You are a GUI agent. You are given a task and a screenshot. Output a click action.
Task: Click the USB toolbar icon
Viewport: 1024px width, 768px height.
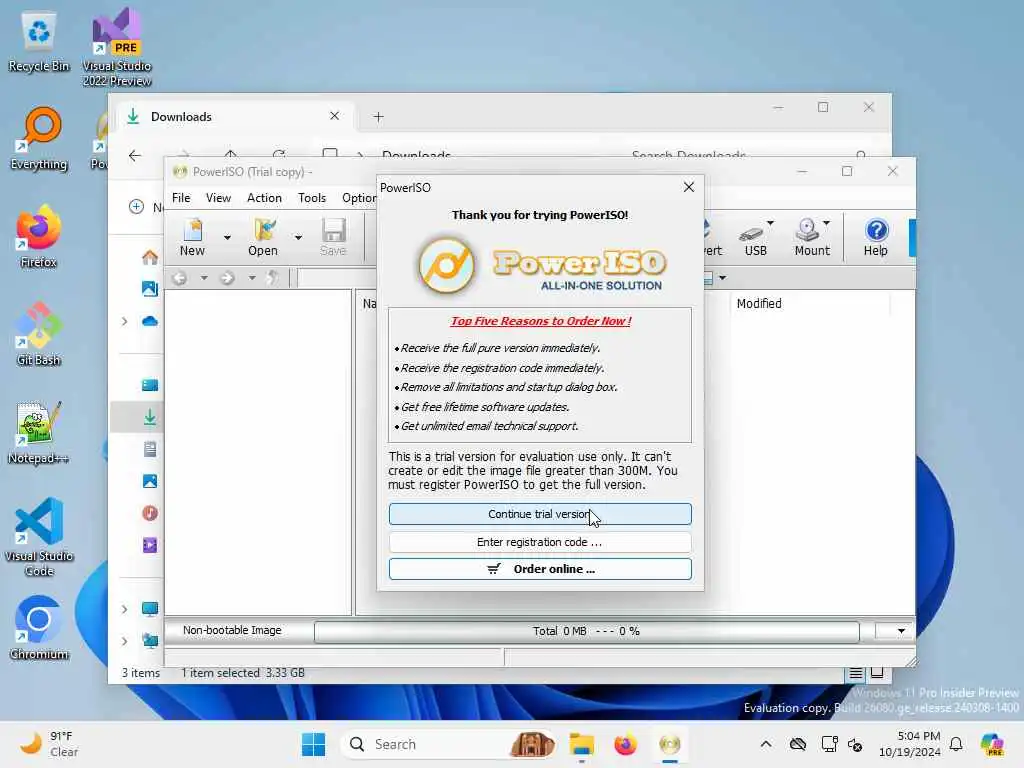755,237
